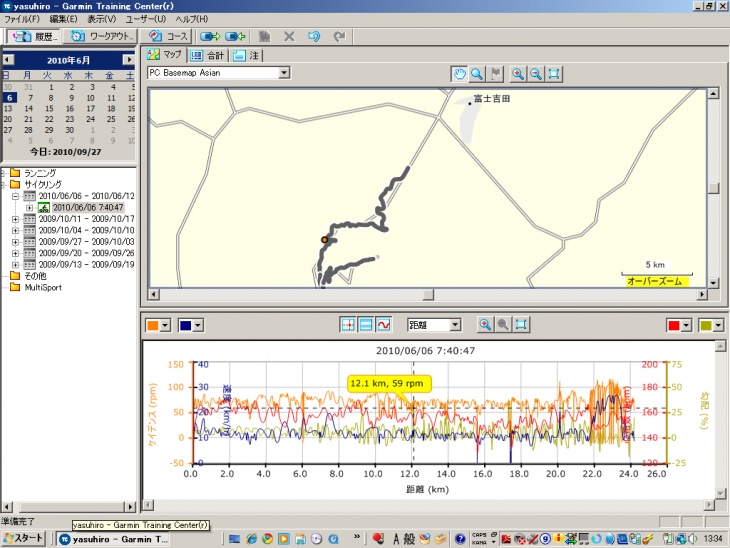Click the Garmin Training Center taskbar button
Viewport: 730px width, 548px height.
113,539
